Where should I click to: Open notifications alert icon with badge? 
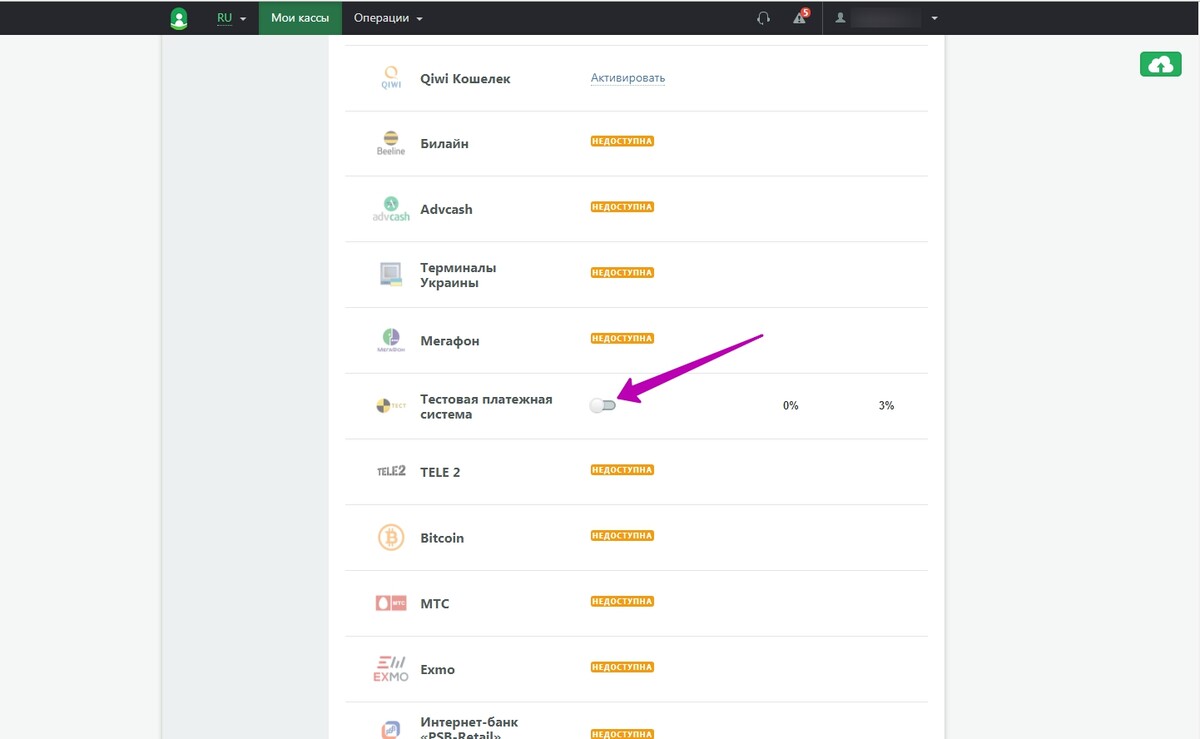click(800, 17)
